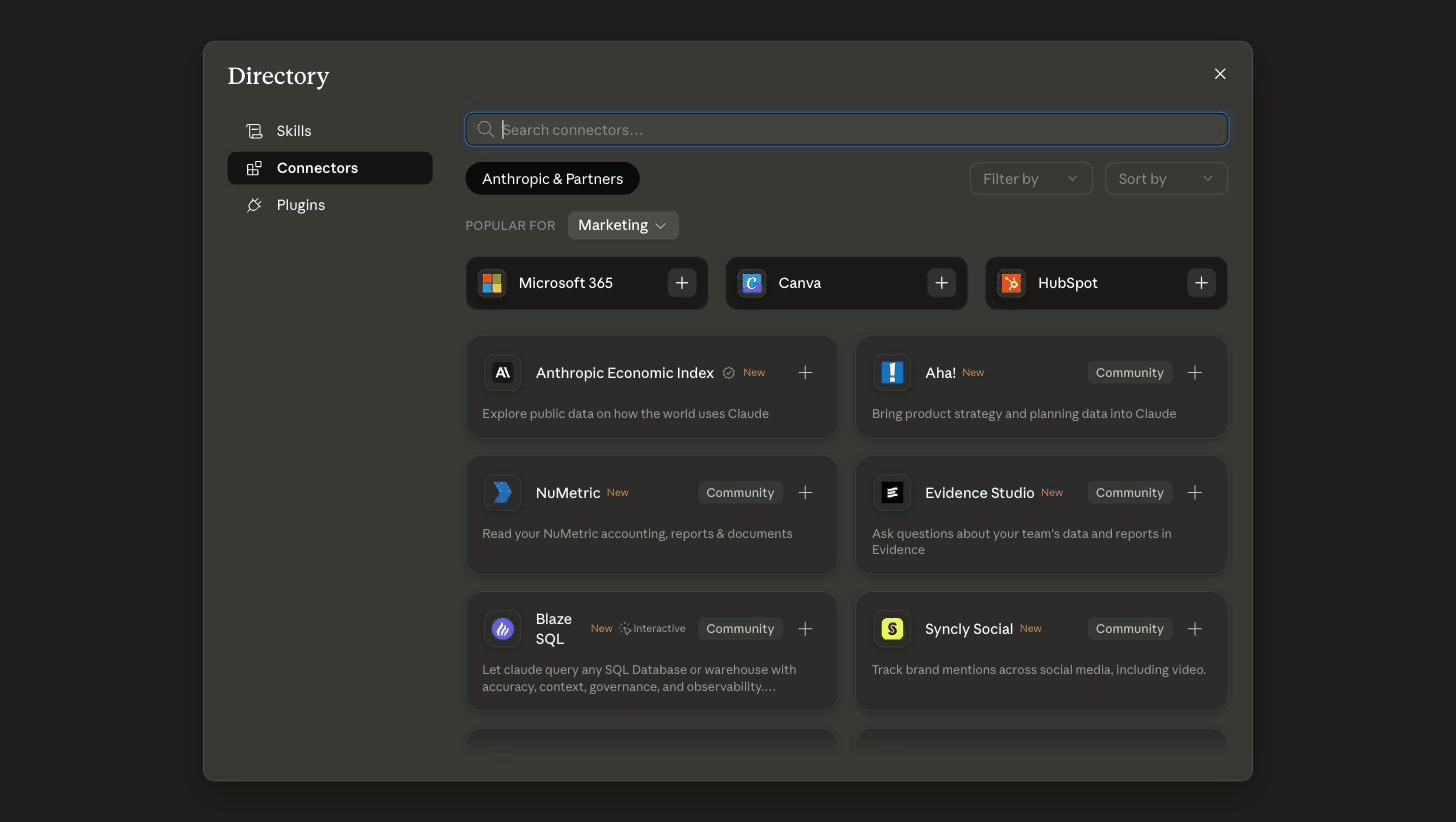The height and width of the screenshot is (822, 1456).
Task: Add the Canva connector
Action: 941,283
